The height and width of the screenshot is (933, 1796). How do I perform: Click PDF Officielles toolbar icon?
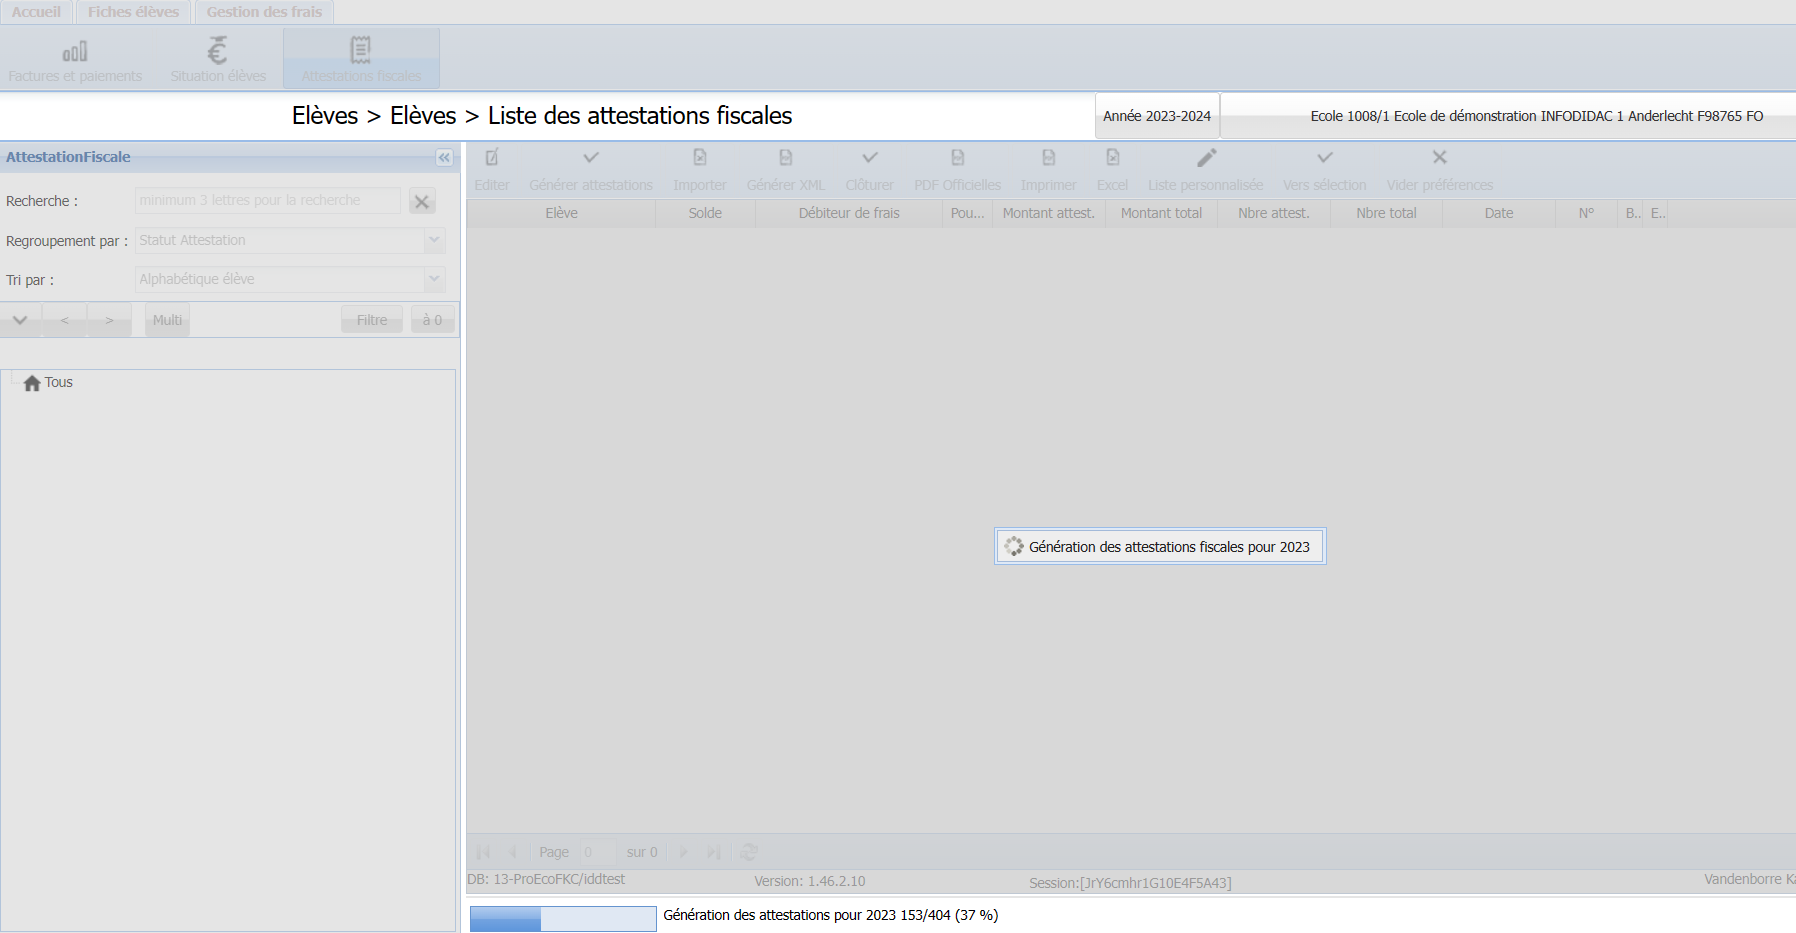pyautogui.click(x=957, y=158)
